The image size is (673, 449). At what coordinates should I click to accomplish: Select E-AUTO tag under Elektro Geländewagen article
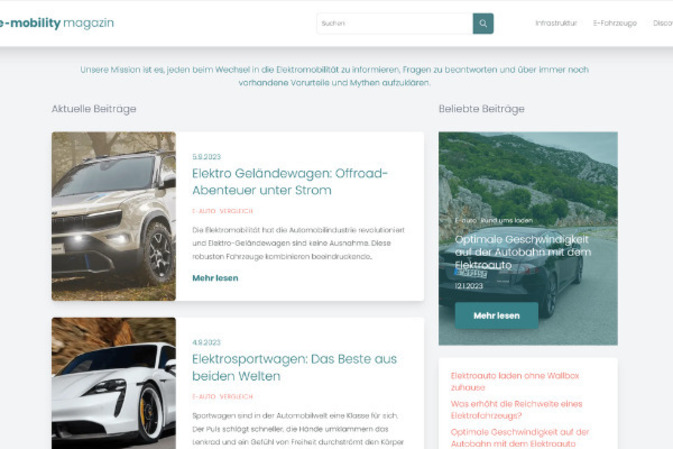tap(204, 211)
